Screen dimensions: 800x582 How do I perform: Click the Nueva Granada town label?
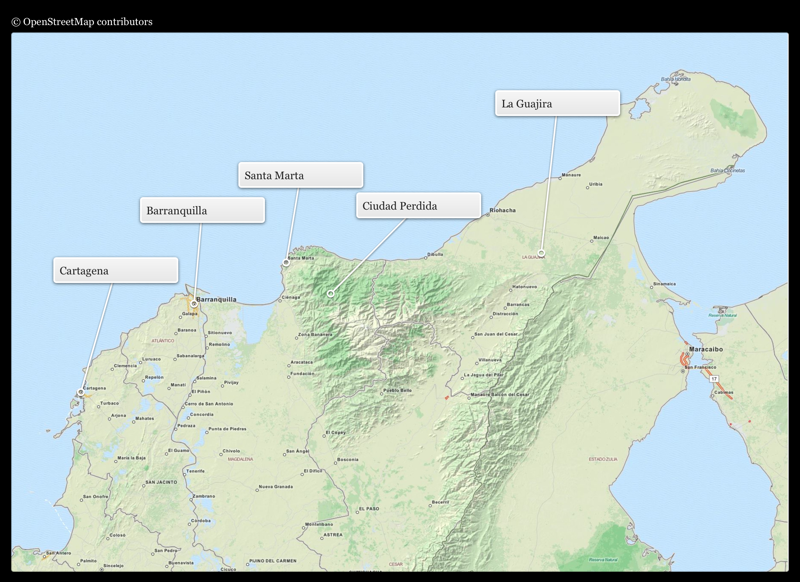tap(277, 487)
